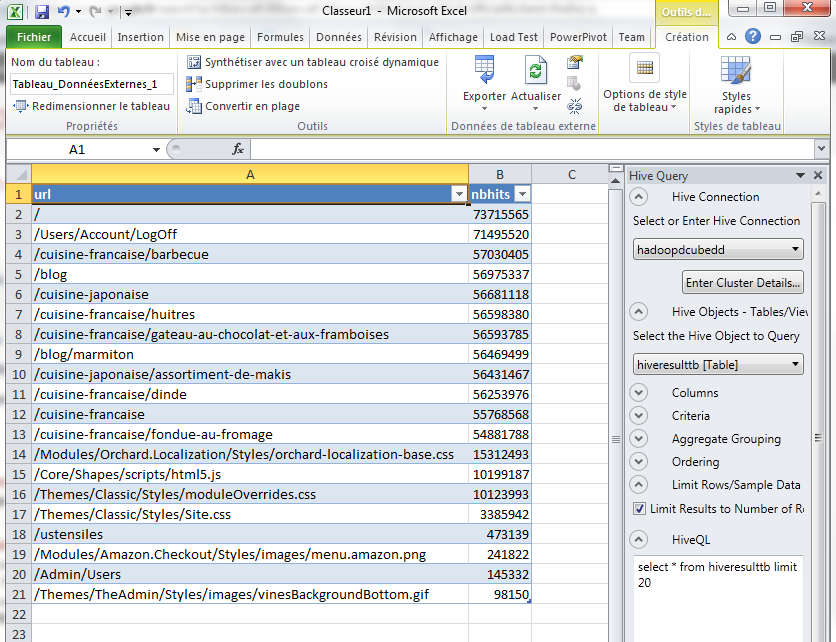
Task: Select the Création tab
Action: pyautogui.click(x=687, y=37)
